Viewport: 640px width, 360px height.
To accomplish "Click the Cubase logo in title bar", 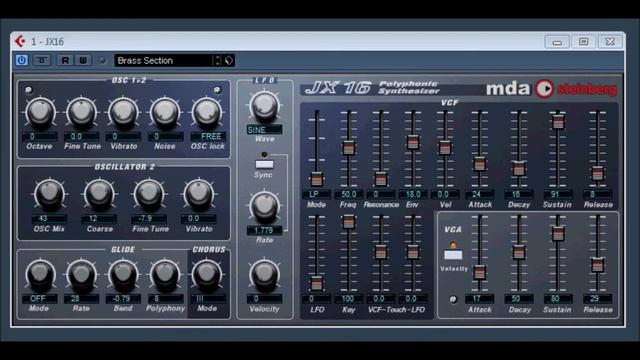I will coord(20,41).
